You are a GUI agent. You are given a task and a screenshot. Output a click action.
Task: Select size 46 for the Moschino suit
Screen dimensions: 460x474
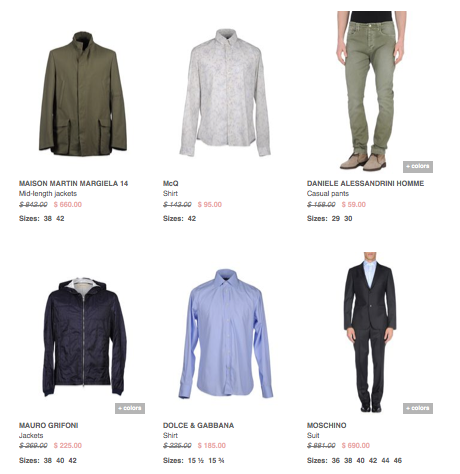(x=398, y=460)
